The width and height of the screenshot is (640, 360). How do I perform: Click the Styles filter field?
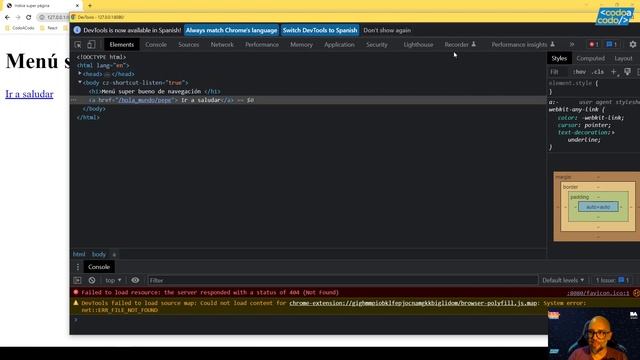[x=558, y=72]
